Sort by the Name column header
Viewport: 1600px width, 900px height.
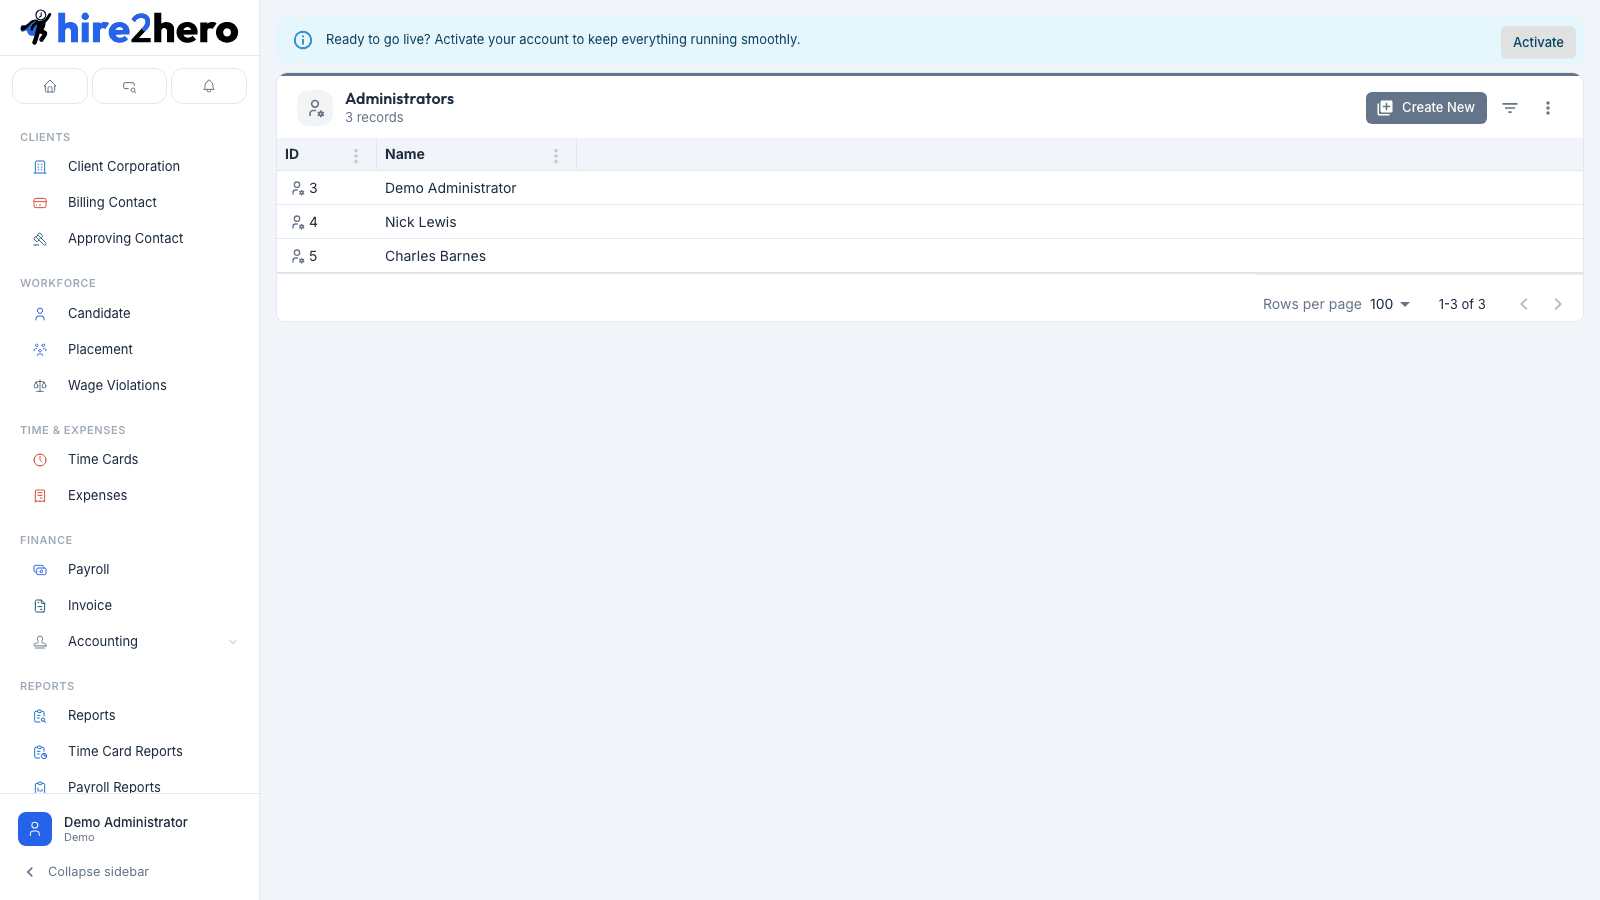click(405, 154)
